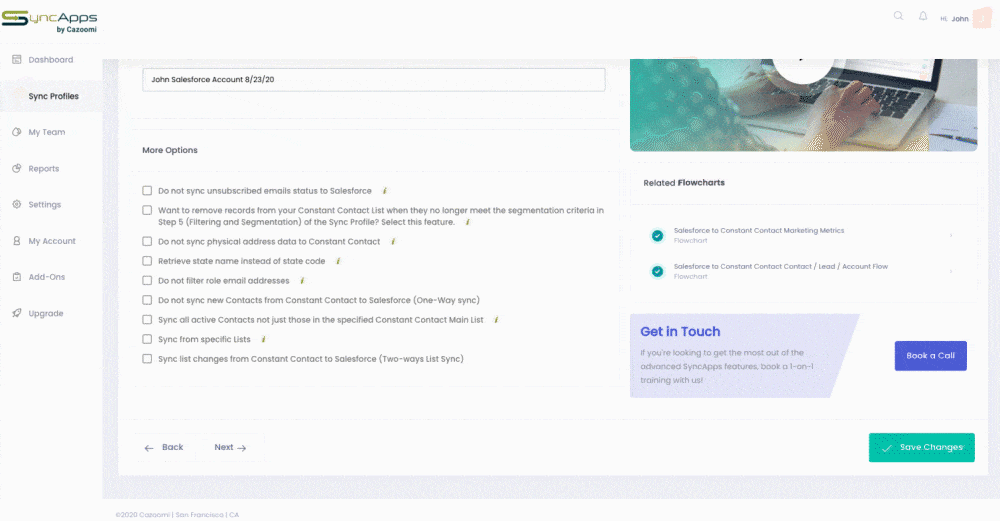Show info for Sync from specific Lists
The image size is (1000, 521).
[x=263, y=339]
